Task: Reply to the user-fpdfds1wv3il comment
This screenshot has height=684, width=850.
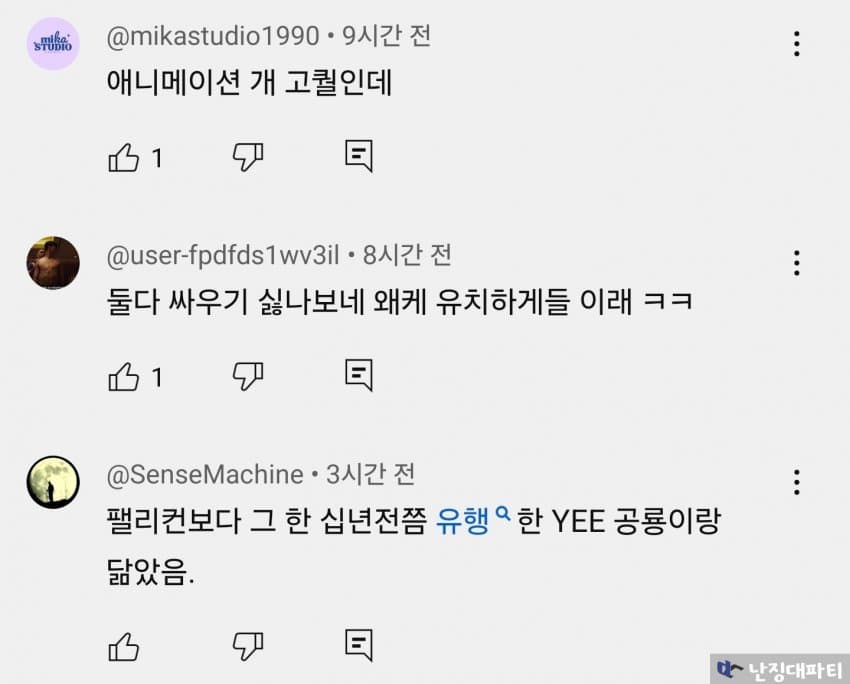Action: point(359,375)
